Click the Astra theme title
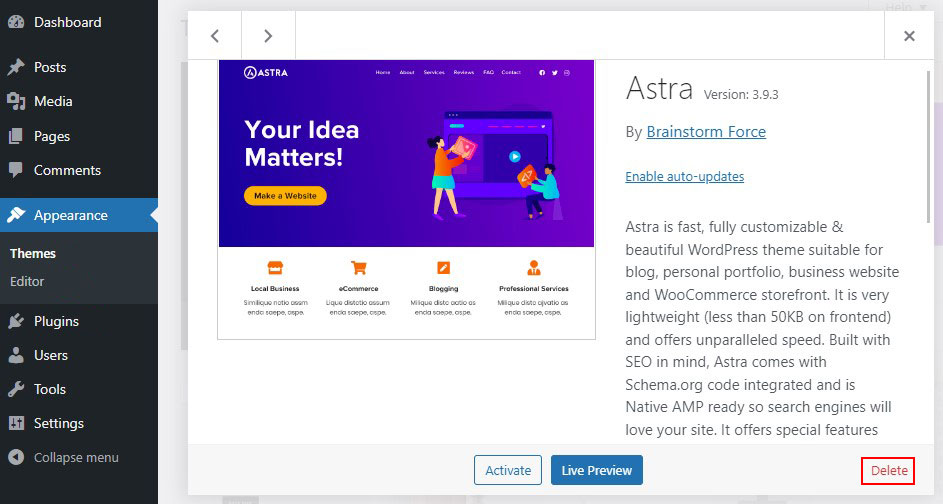 [659, 89]
